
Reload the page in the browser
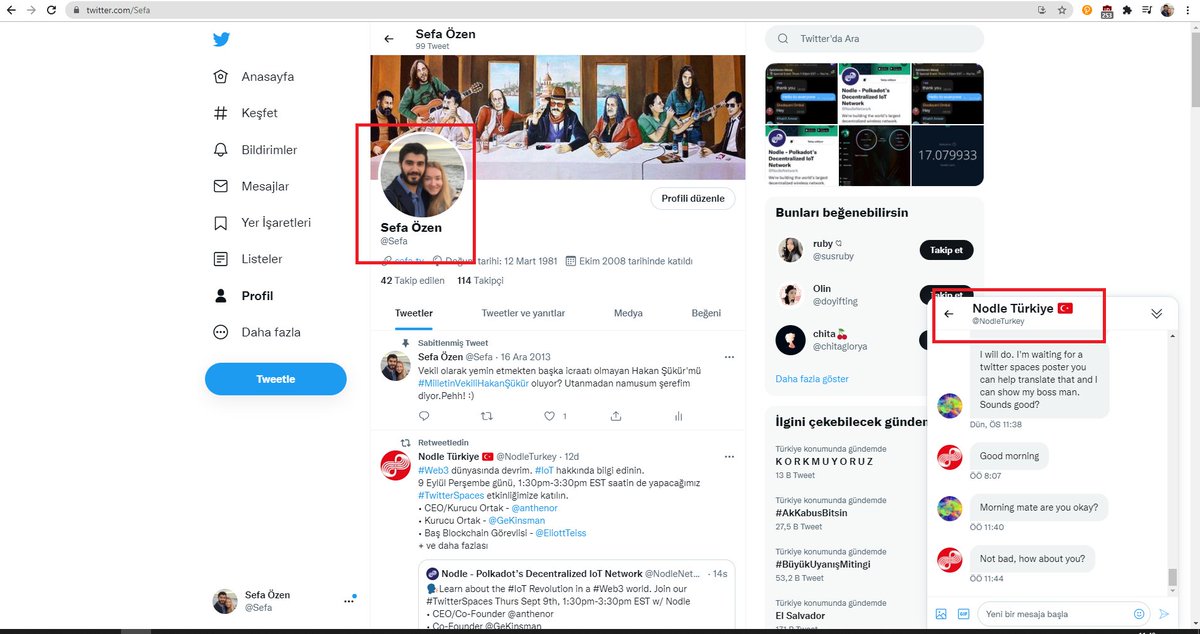coord(53,10)
